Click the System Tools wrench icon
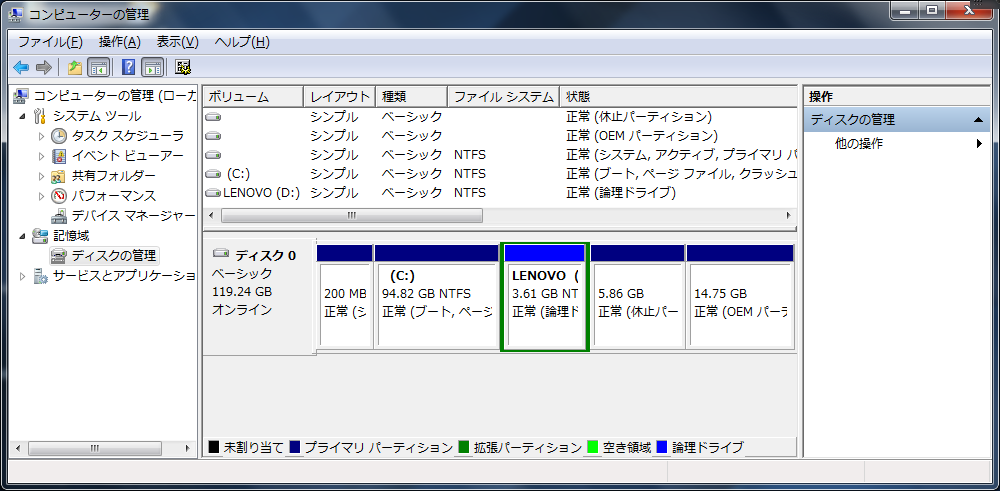The height and width of the screenshot is (491, 1000). [x=40, y=116]
